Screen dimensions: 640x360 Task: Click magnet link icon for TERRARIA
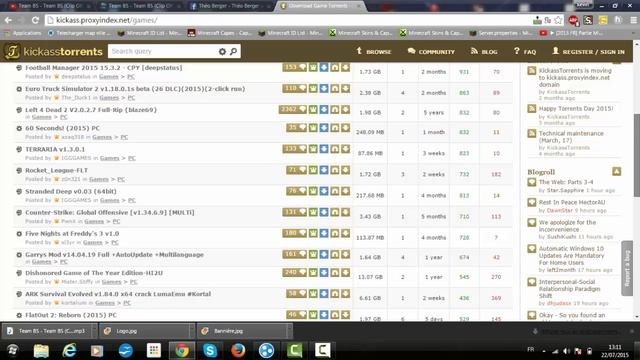coord(335,149)
